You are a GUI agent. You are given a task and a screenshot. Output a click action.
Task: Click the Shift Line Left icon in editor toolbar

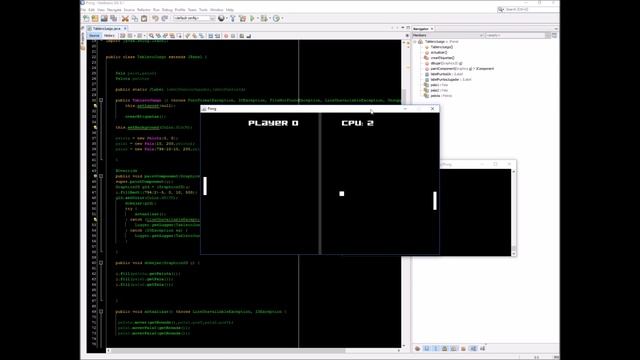(x=210, y=36)
